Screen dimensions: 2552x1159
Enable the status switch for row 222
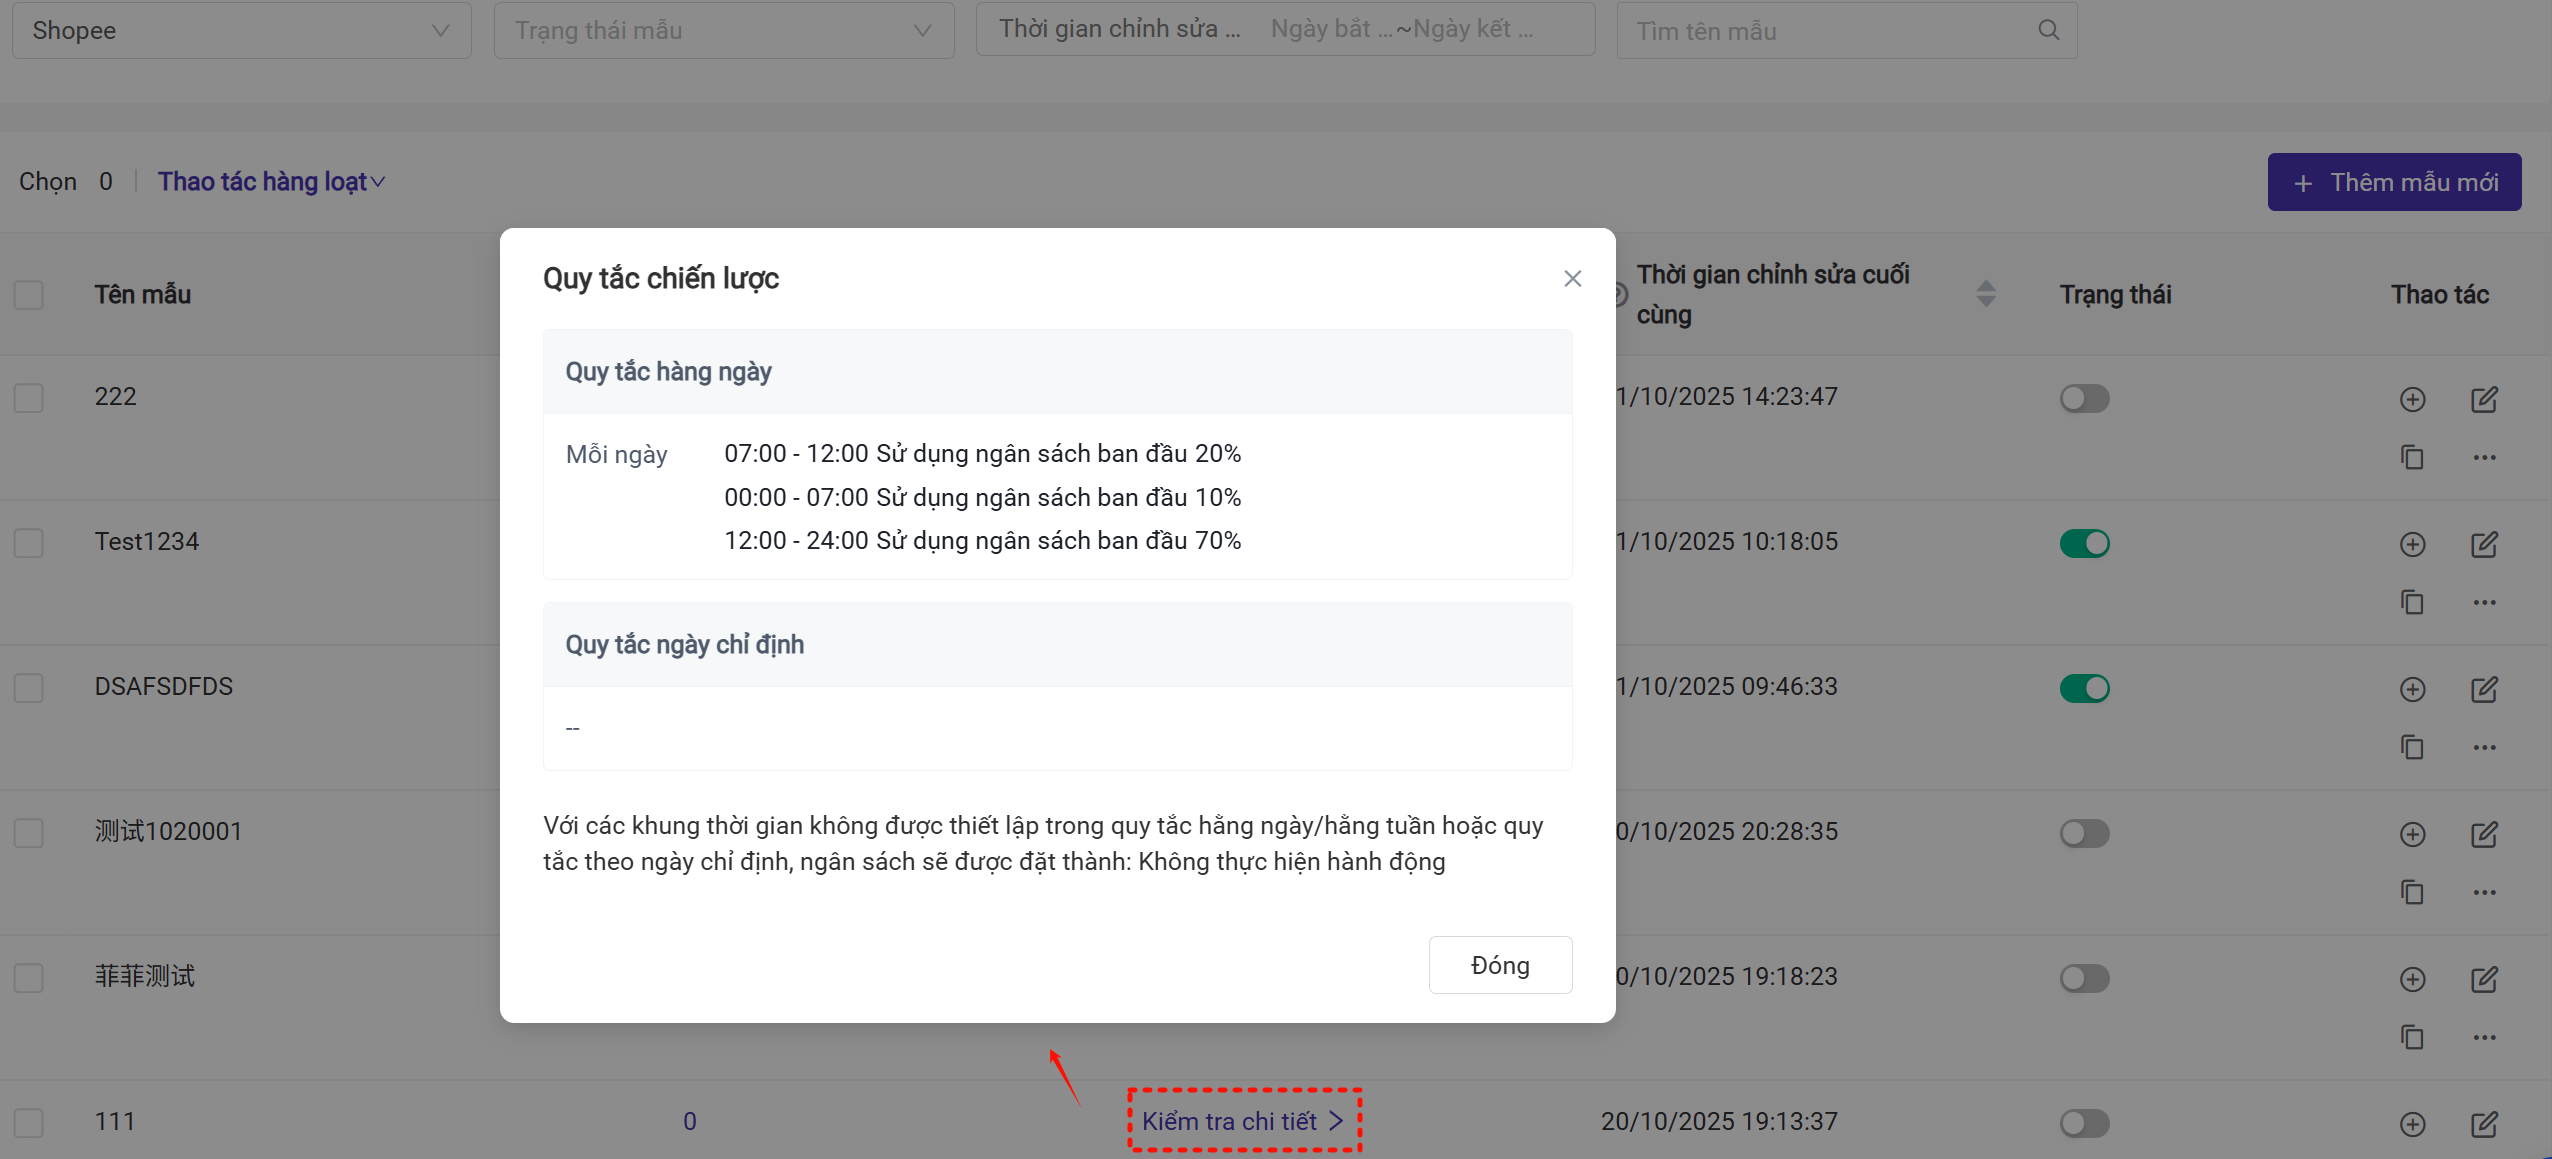coord(2084,398)
